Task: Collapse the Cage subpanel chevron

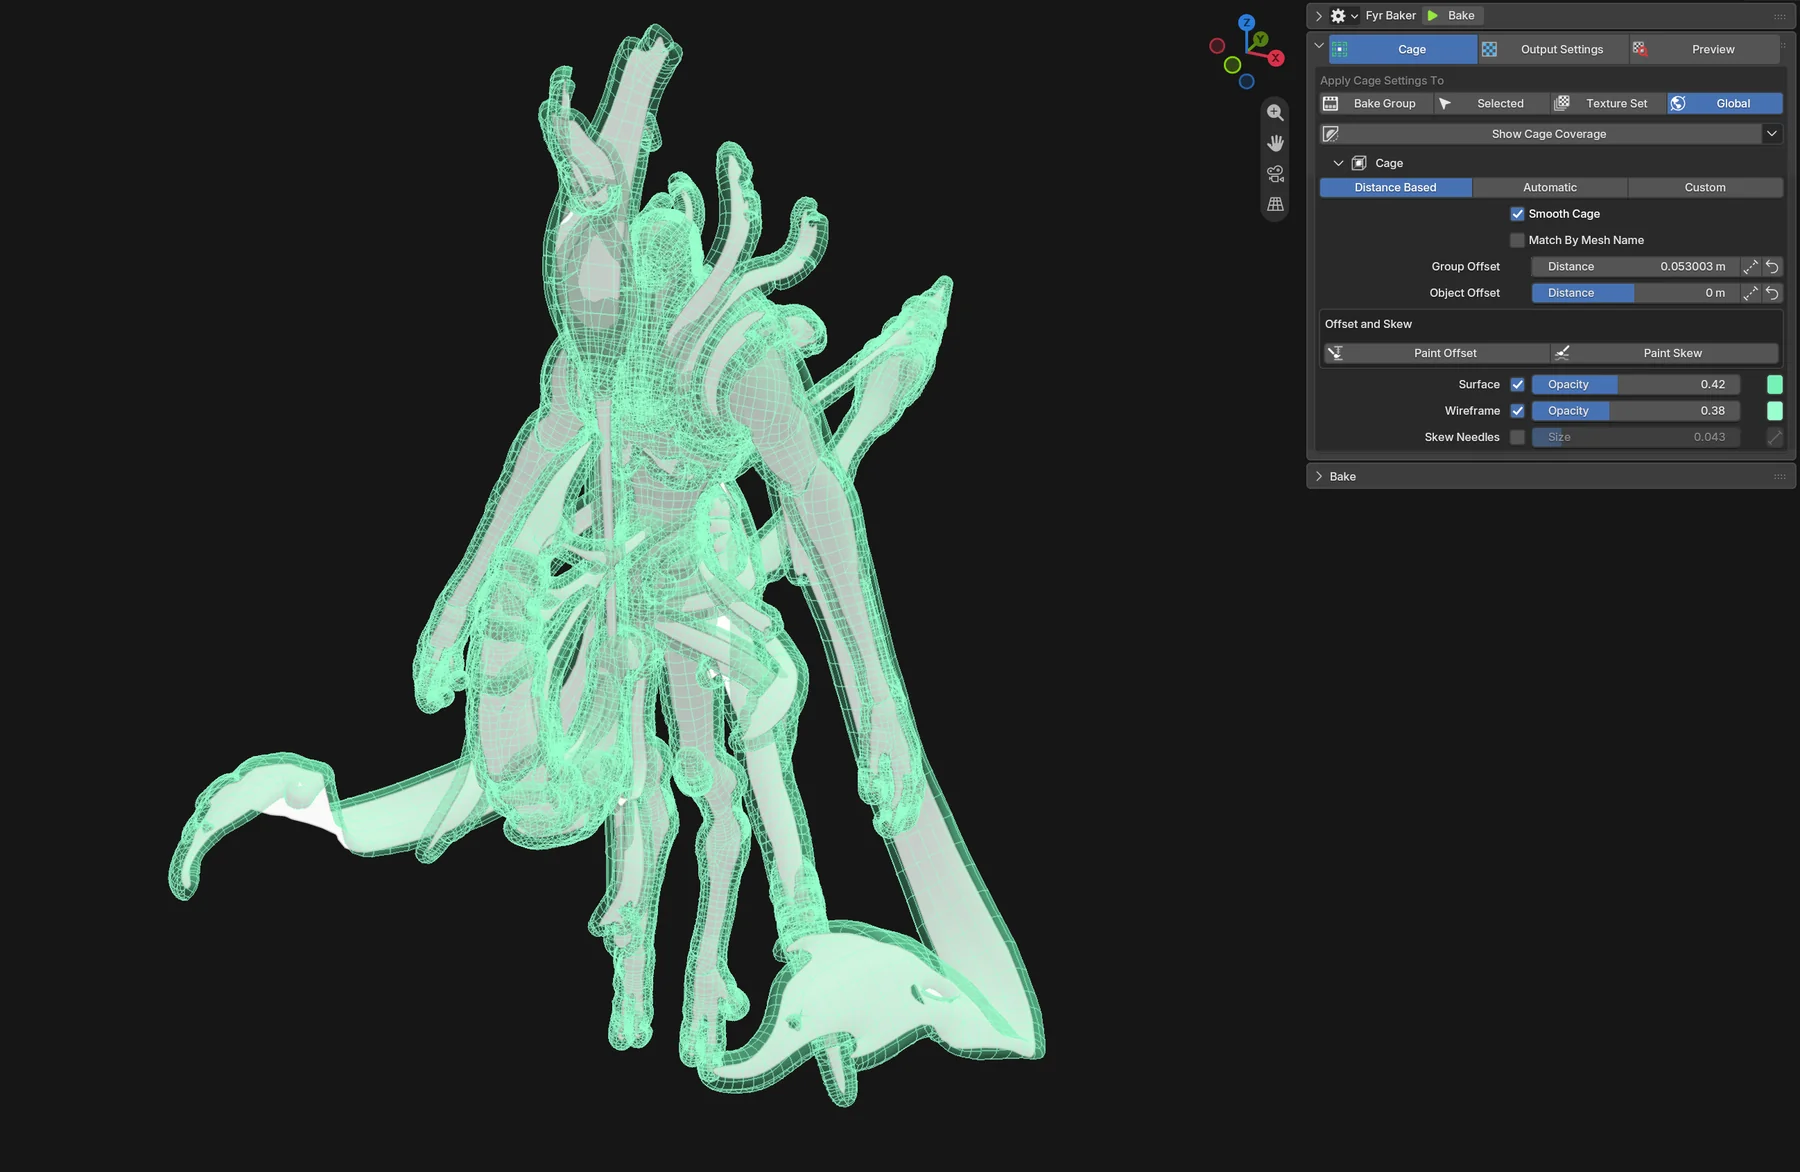Action: coord(1338,163)
